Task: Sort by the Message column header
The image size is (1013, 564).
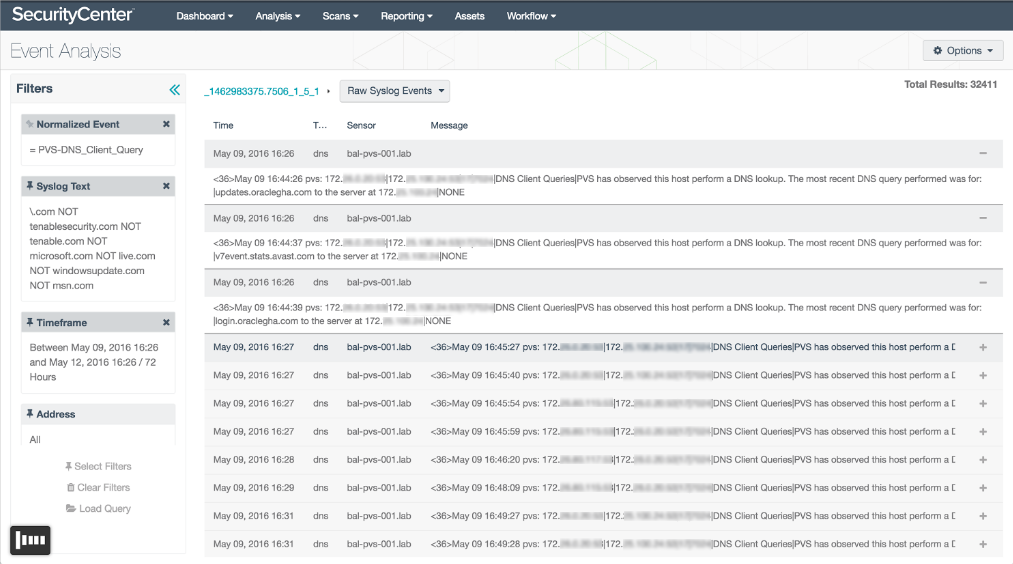Action: [449, 125]
